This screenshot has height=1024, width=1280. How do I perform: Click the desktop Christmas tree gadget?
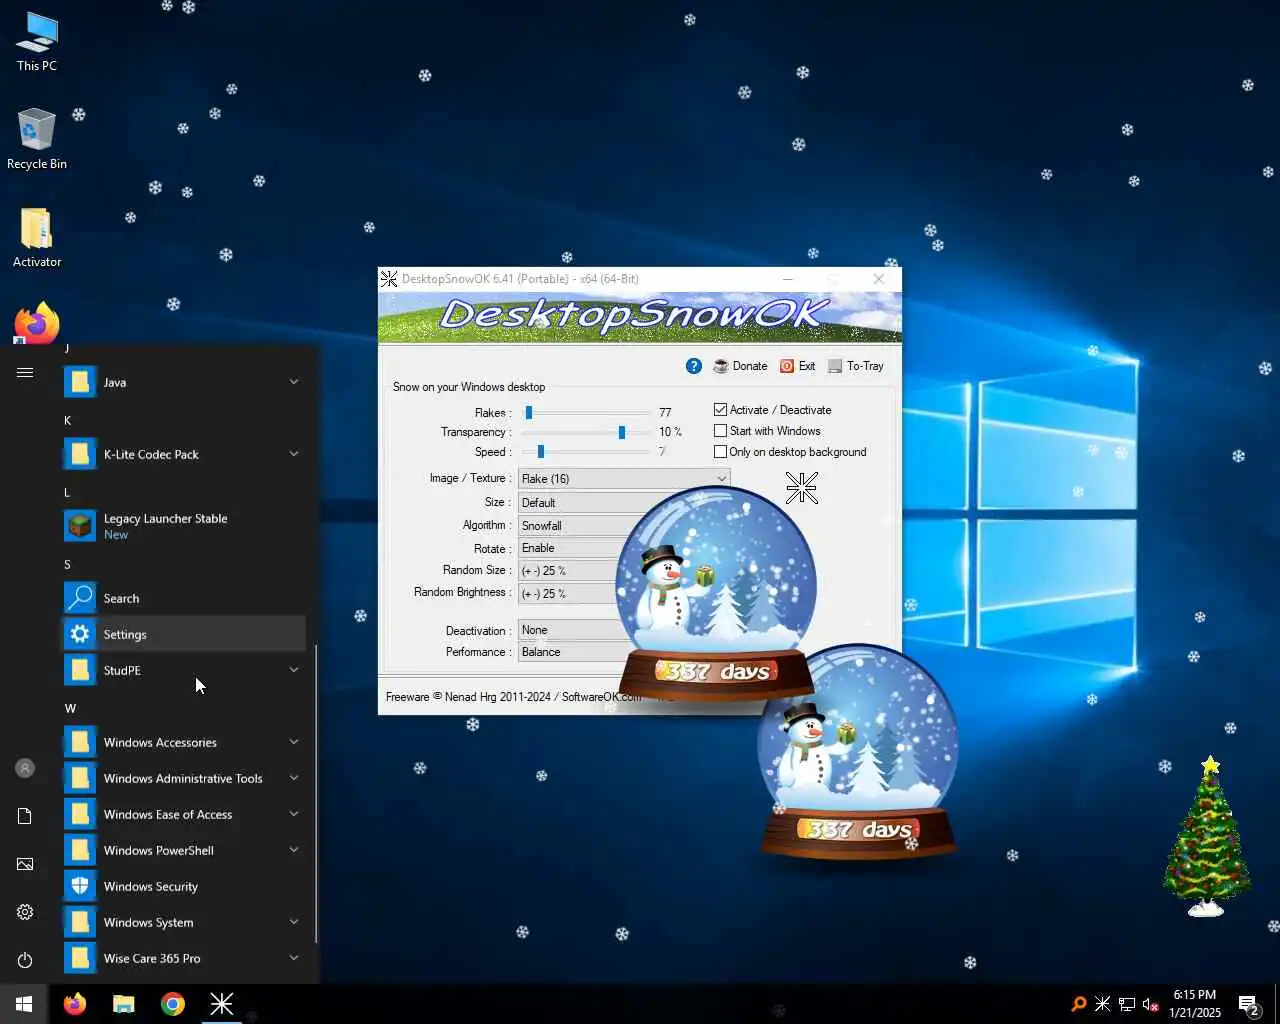tap(1207, 837)
